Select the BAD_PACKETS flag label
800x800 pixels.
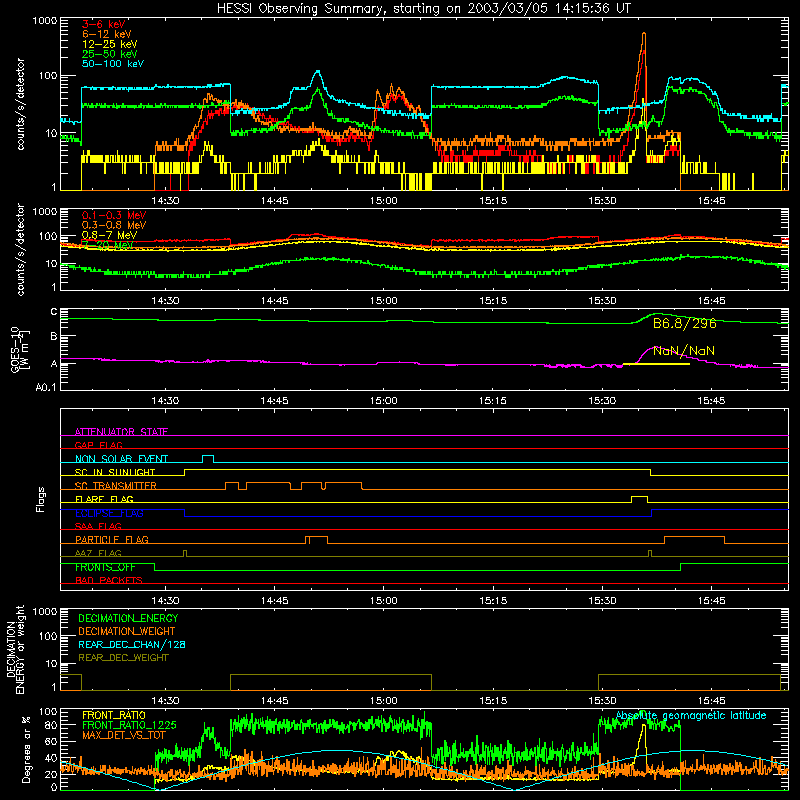pyautogui.click(x=109, y=580)
